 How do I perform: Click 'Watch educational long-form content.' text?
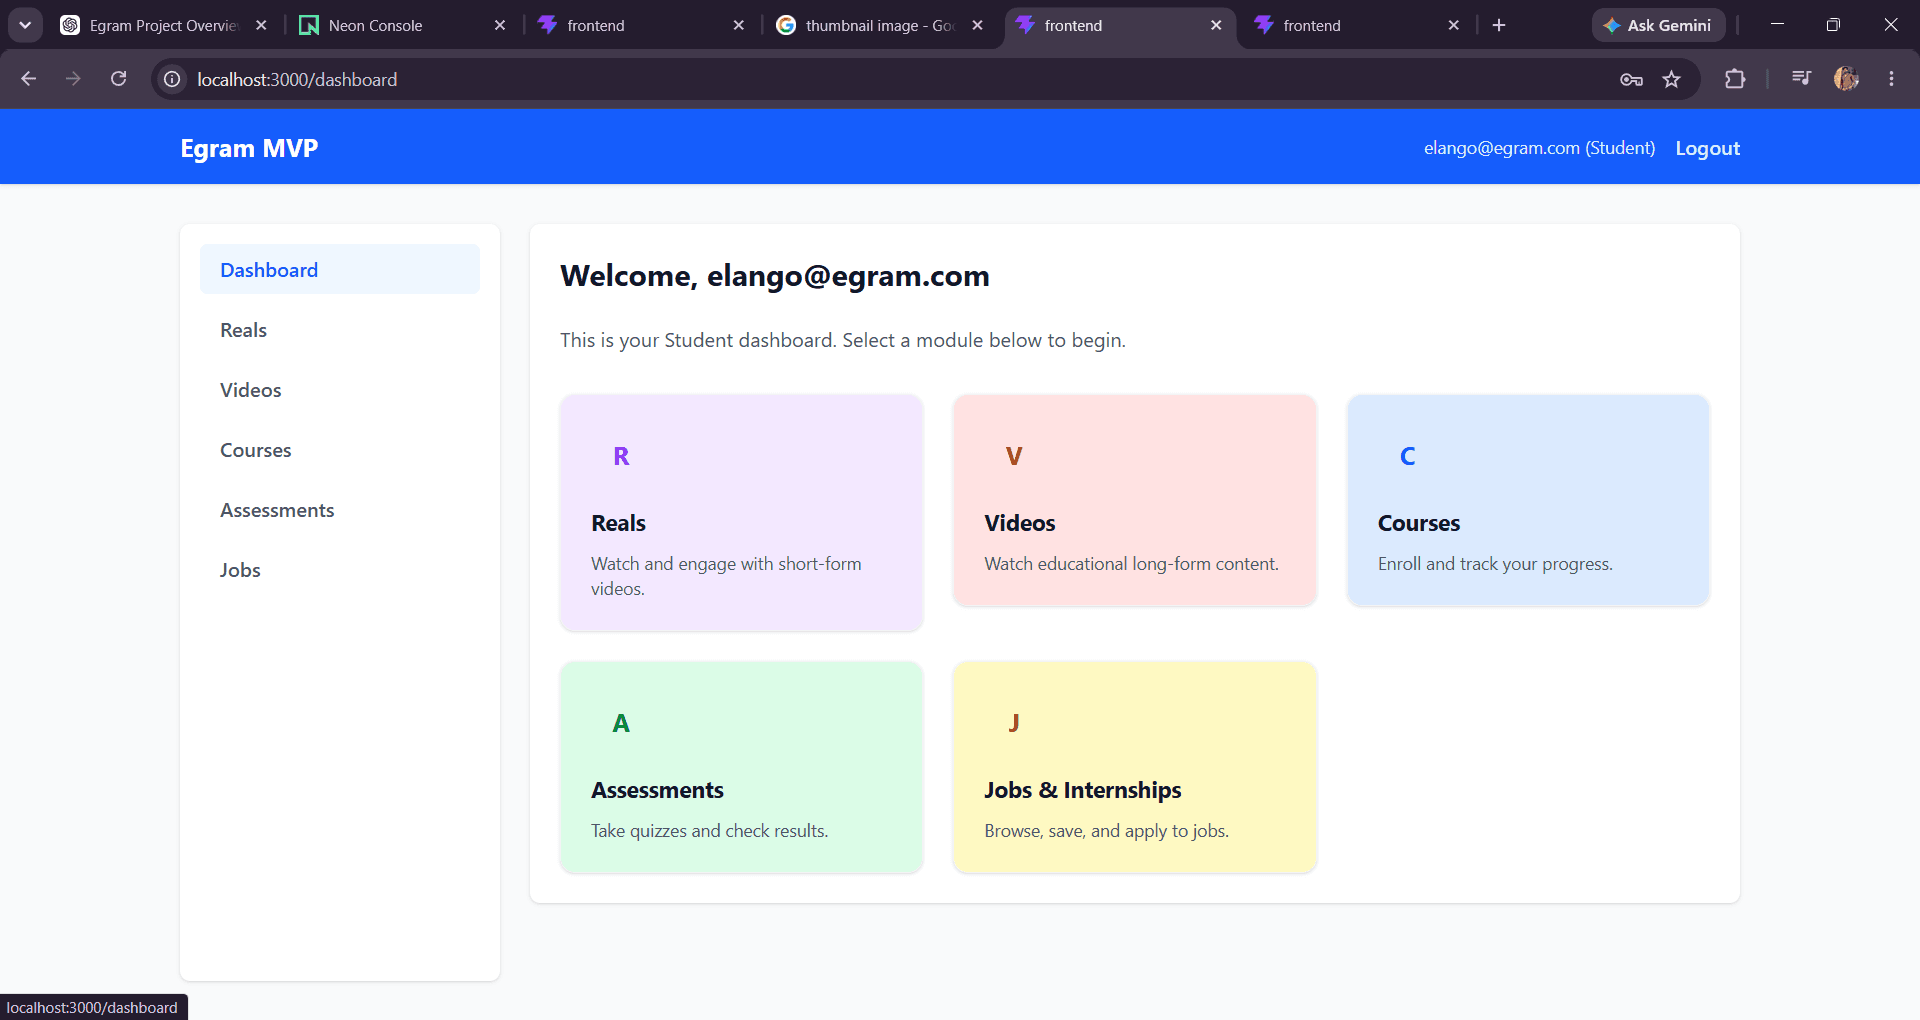1131,564
